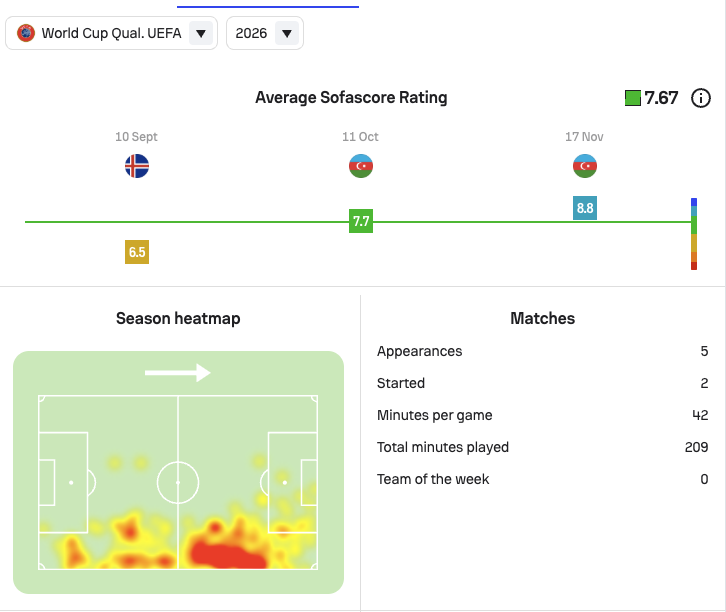Open the World Cup Qual. UEFA dropdown
Viewport: 726px width, 612px height.
pos(111,33)
